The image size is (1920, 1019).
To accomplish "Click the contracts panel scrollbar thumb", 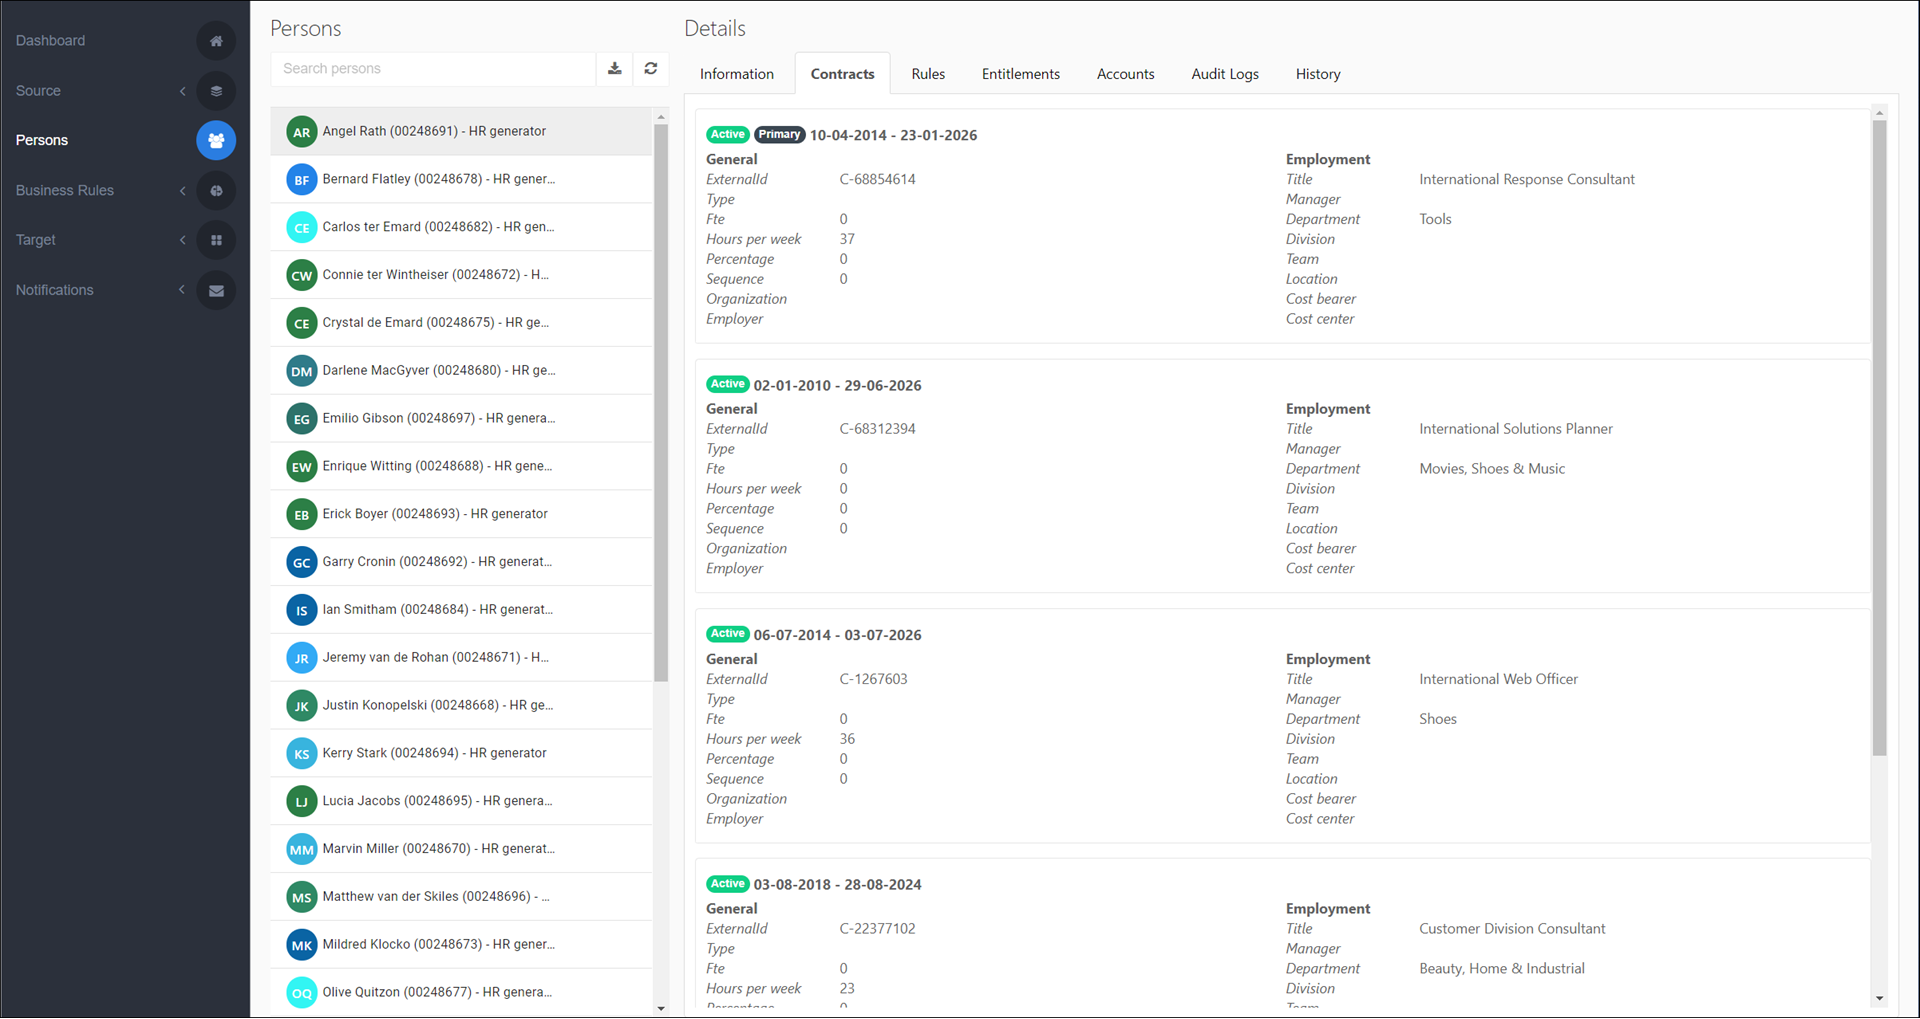I will (x=1879, y=437).
